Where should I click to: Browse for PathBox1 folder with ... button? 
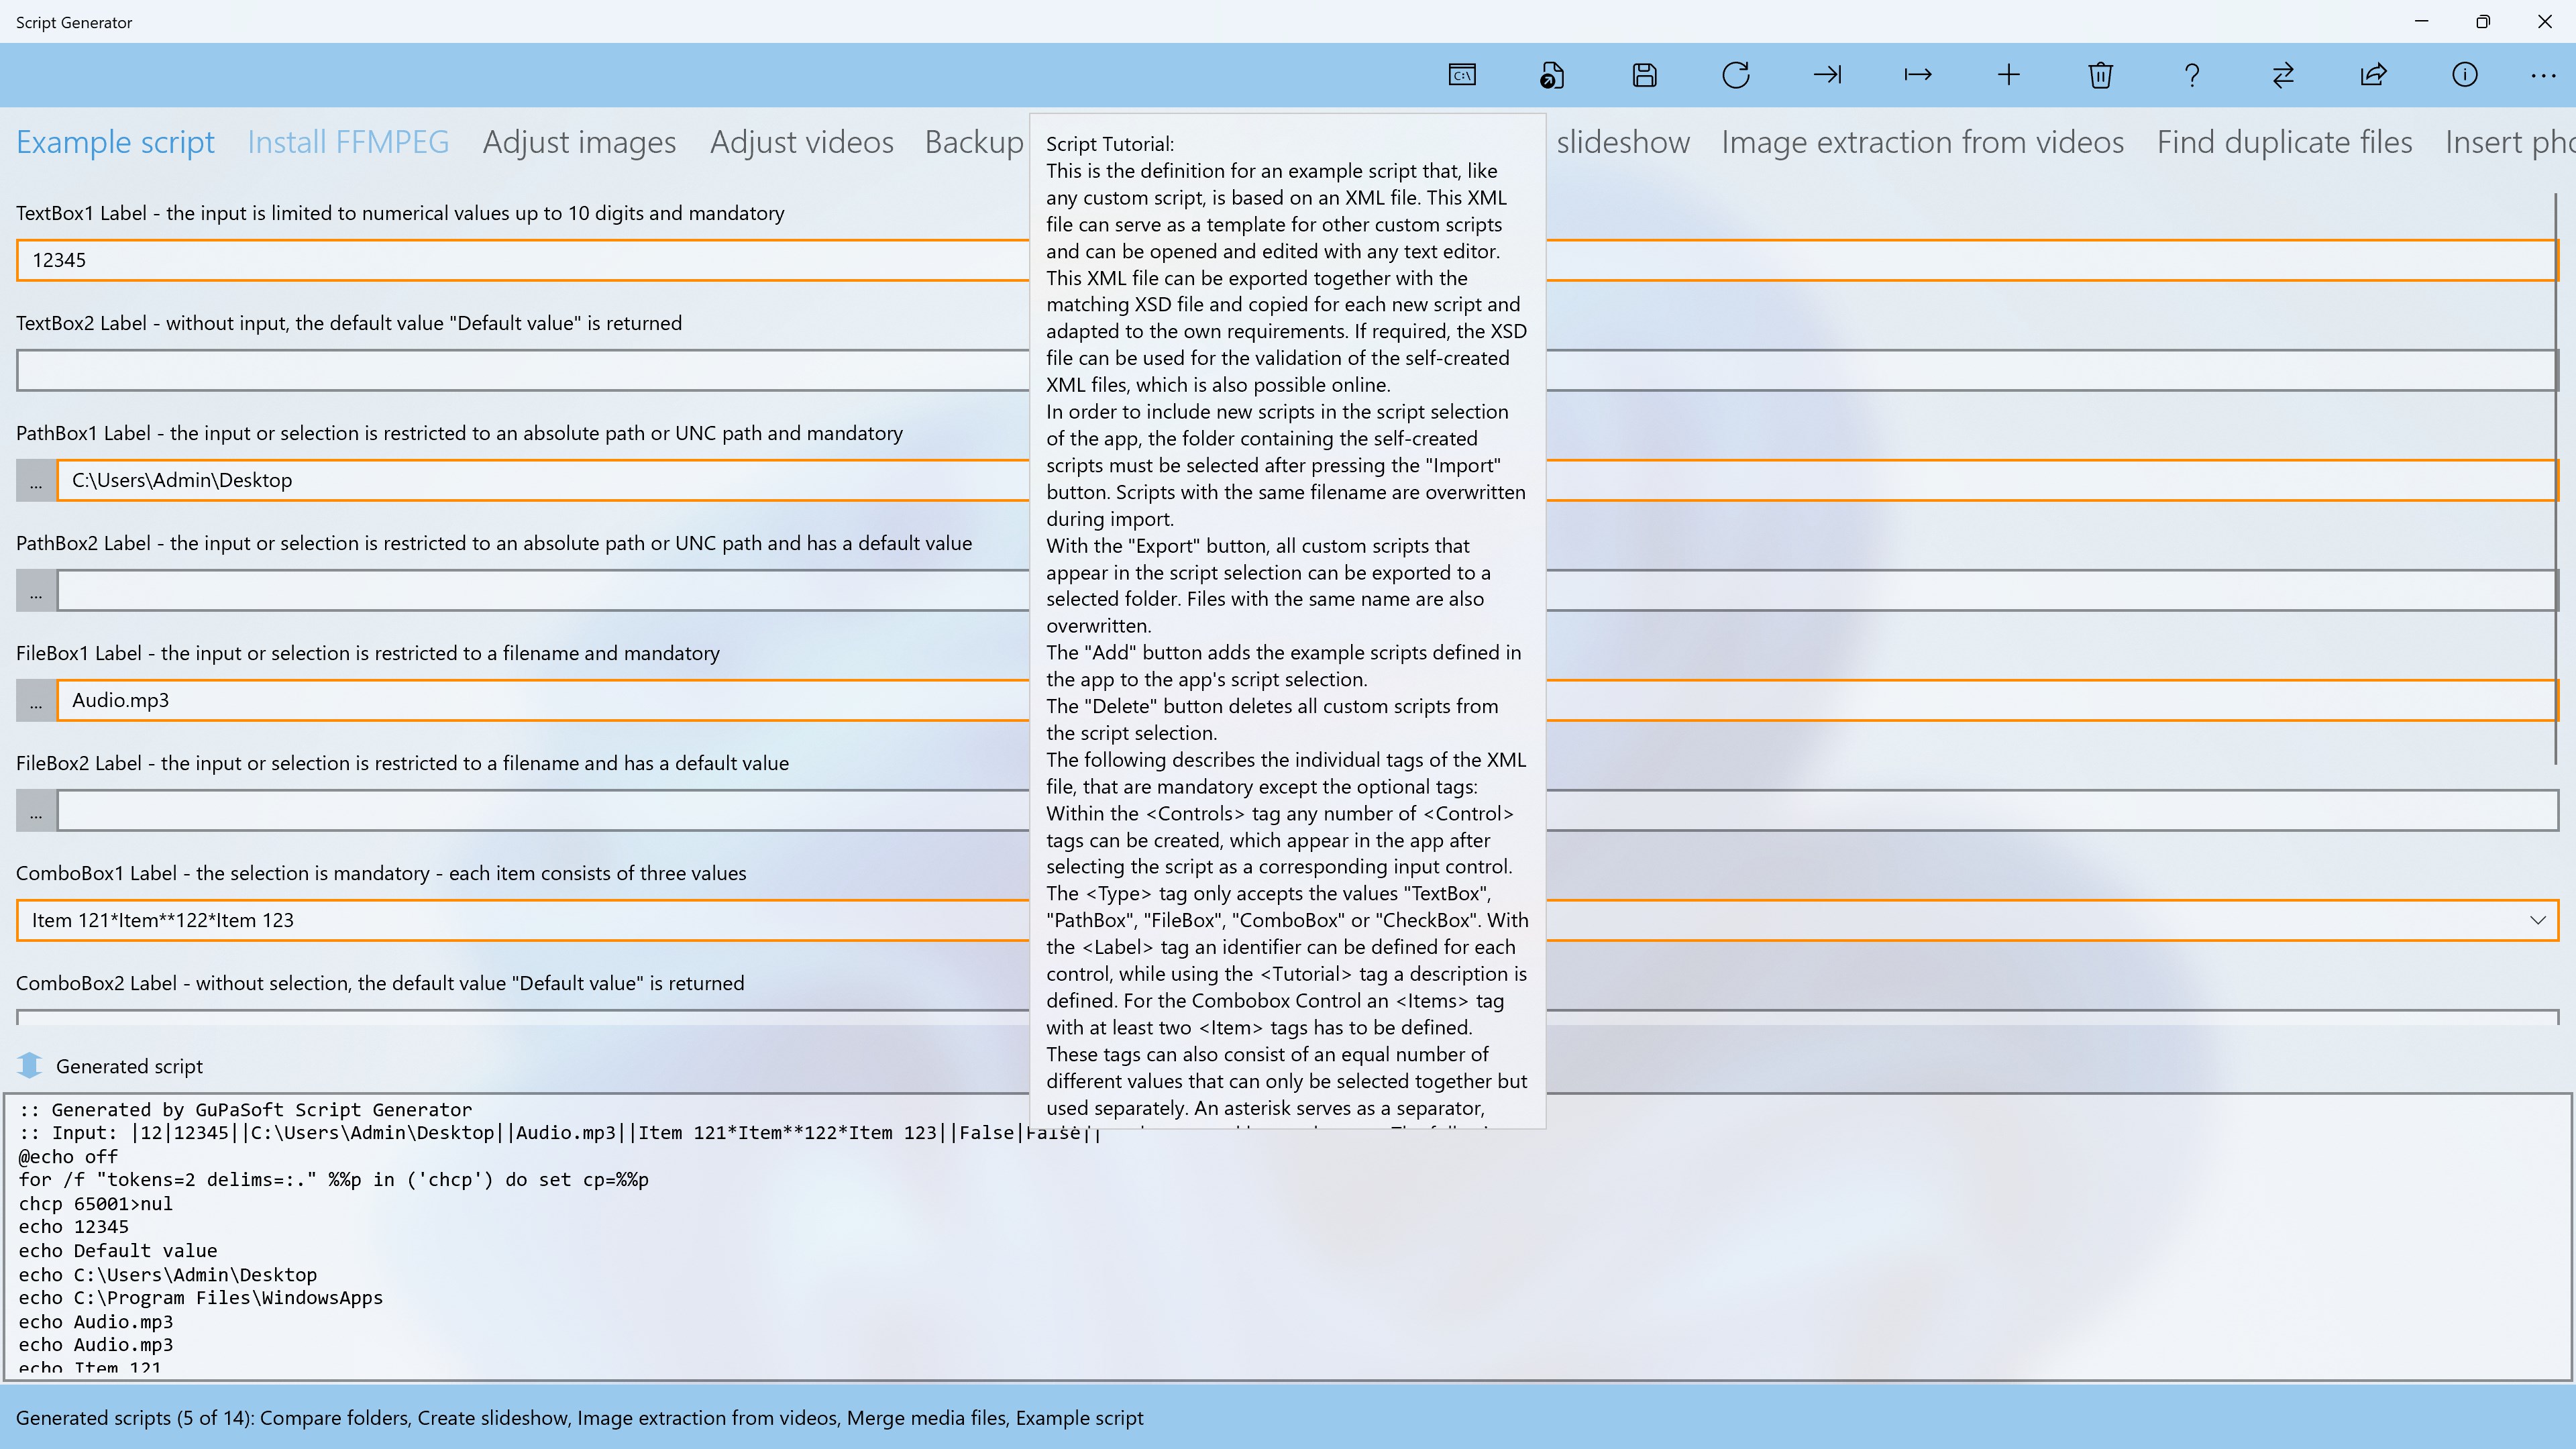click(x=36, y=481)
